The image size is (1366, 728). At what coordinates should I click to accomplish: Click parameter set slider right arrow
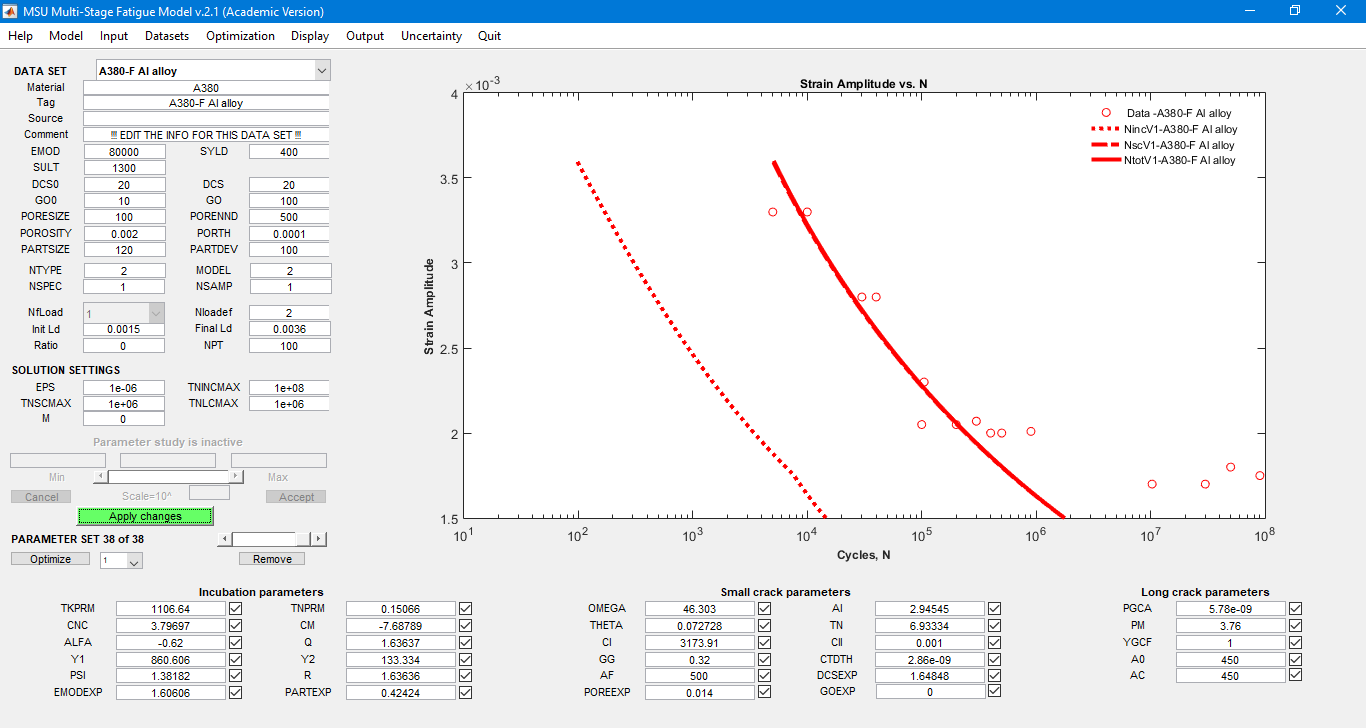pos(319,539)
